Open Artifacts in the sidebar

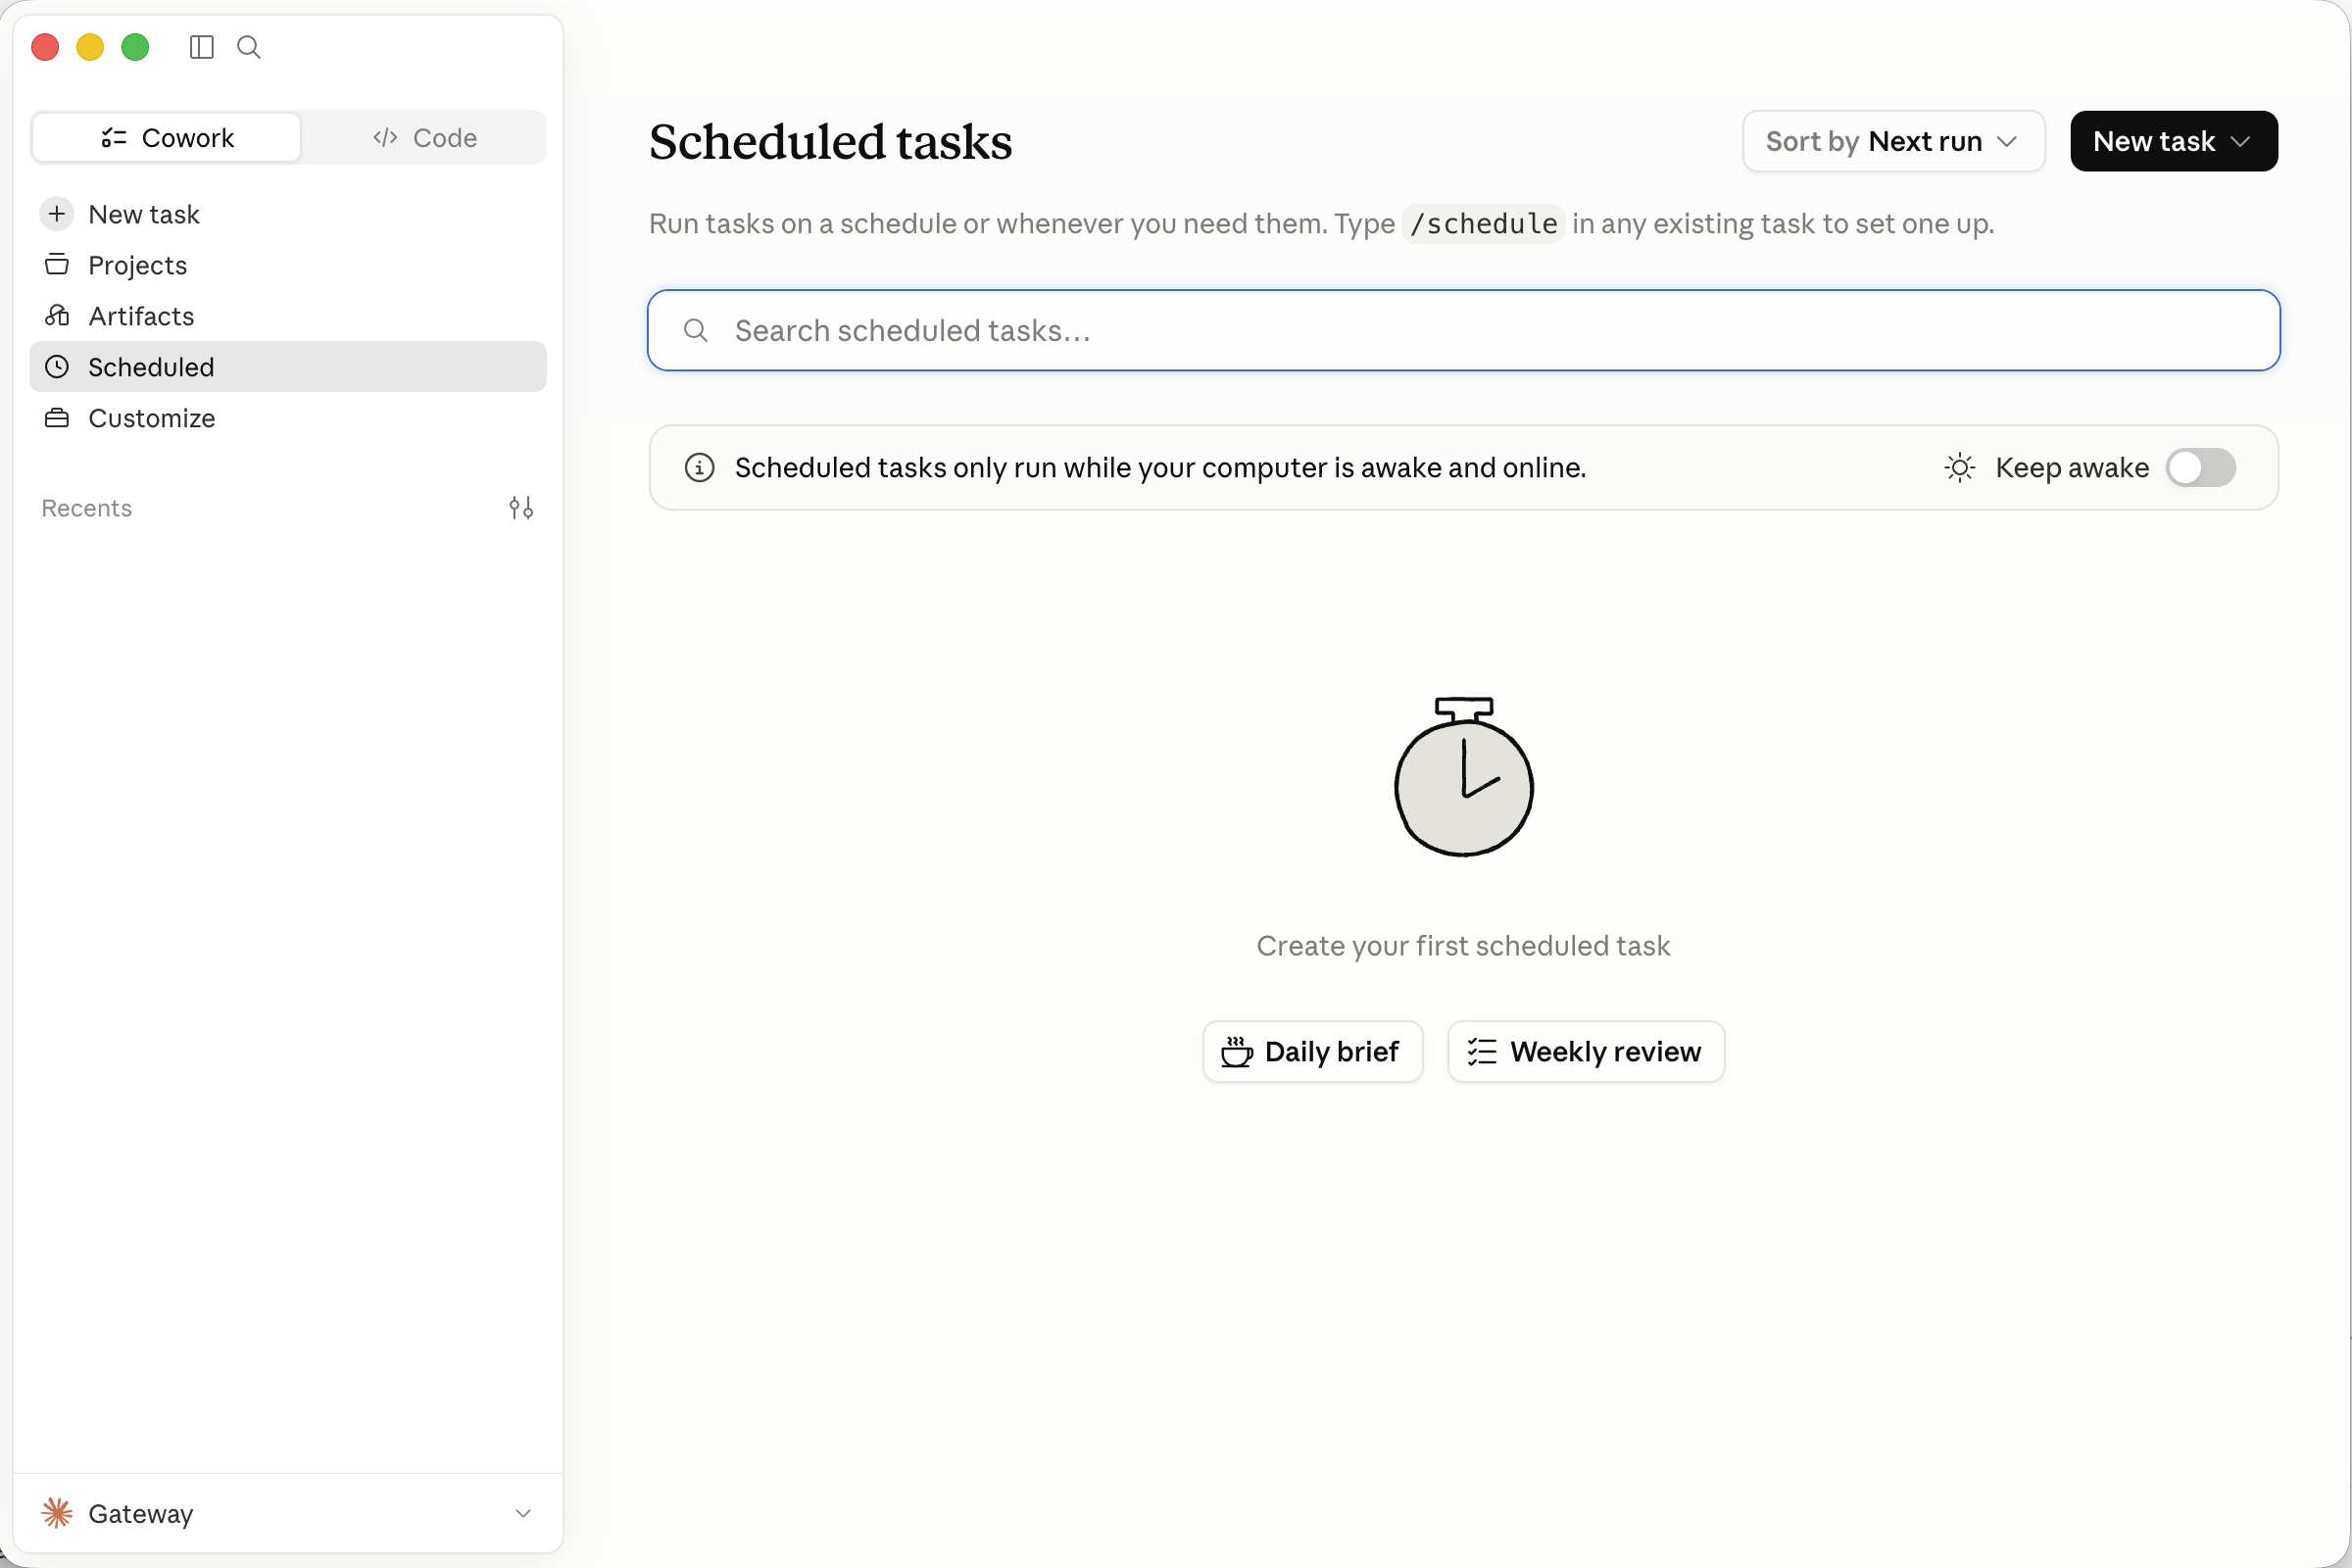(x=288, y=315)
